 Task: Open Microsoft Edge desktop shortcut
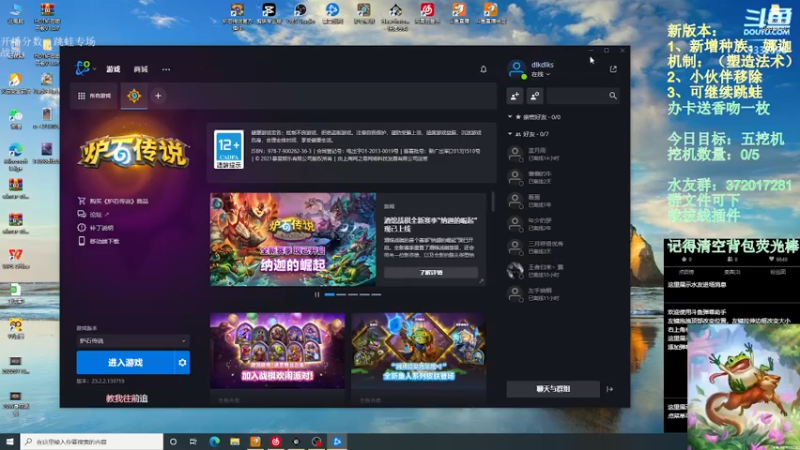coord(15,156)
